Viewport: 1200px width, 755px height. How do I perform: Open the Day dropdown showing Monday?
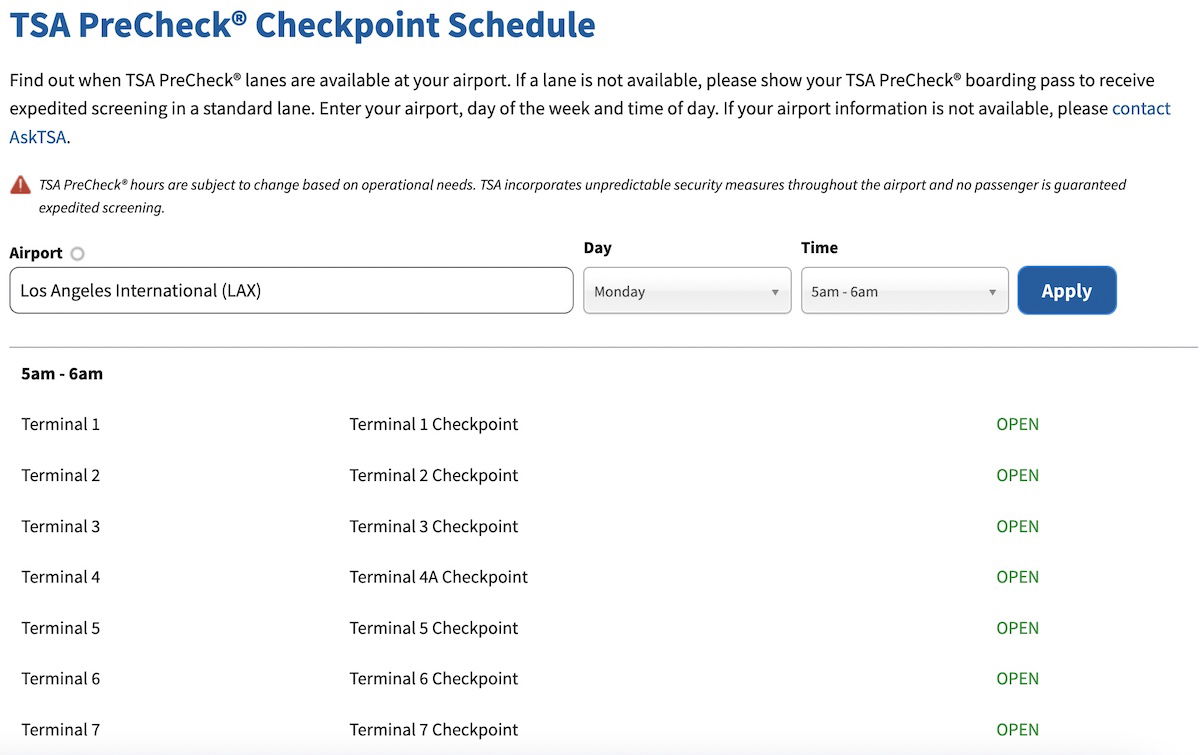(x=687, y=291)
